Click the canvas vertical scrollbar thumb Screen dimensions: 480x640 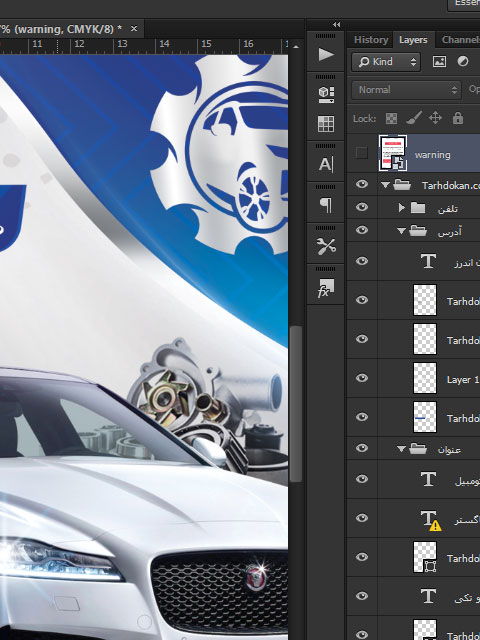tap(296, 403)
